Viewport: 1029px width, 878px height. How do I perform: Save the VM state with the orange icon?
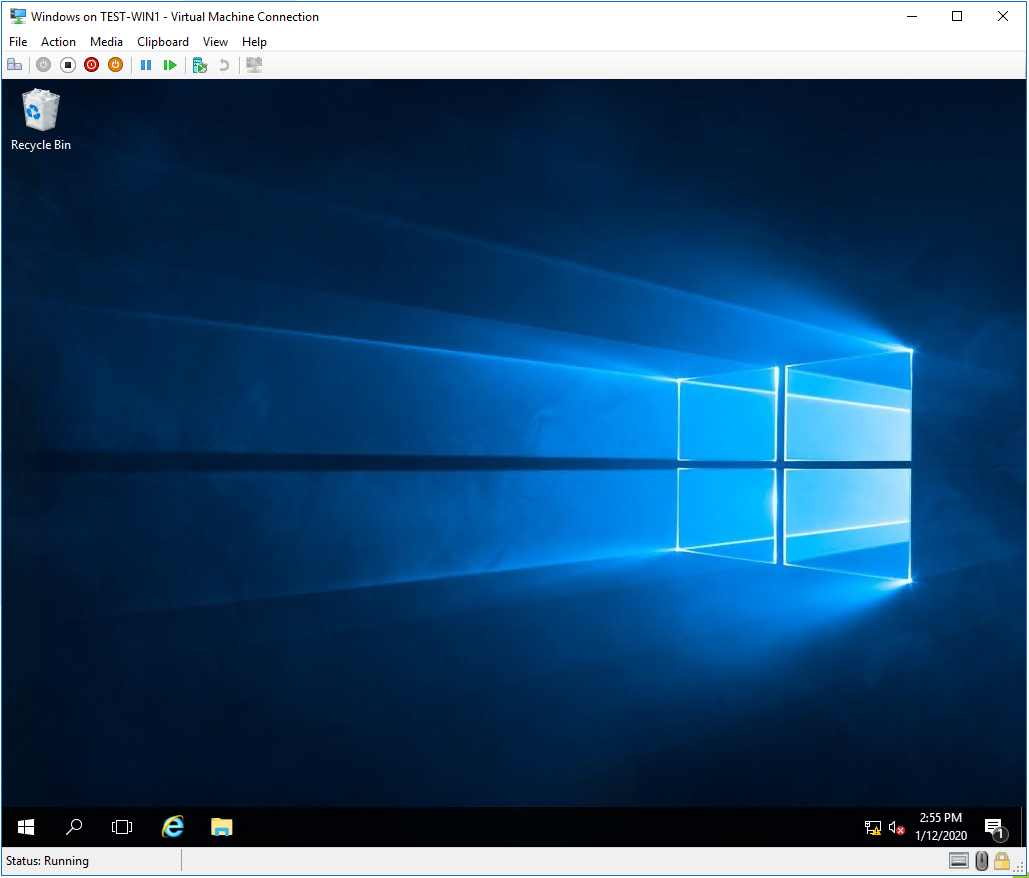[x=116, y=65]
